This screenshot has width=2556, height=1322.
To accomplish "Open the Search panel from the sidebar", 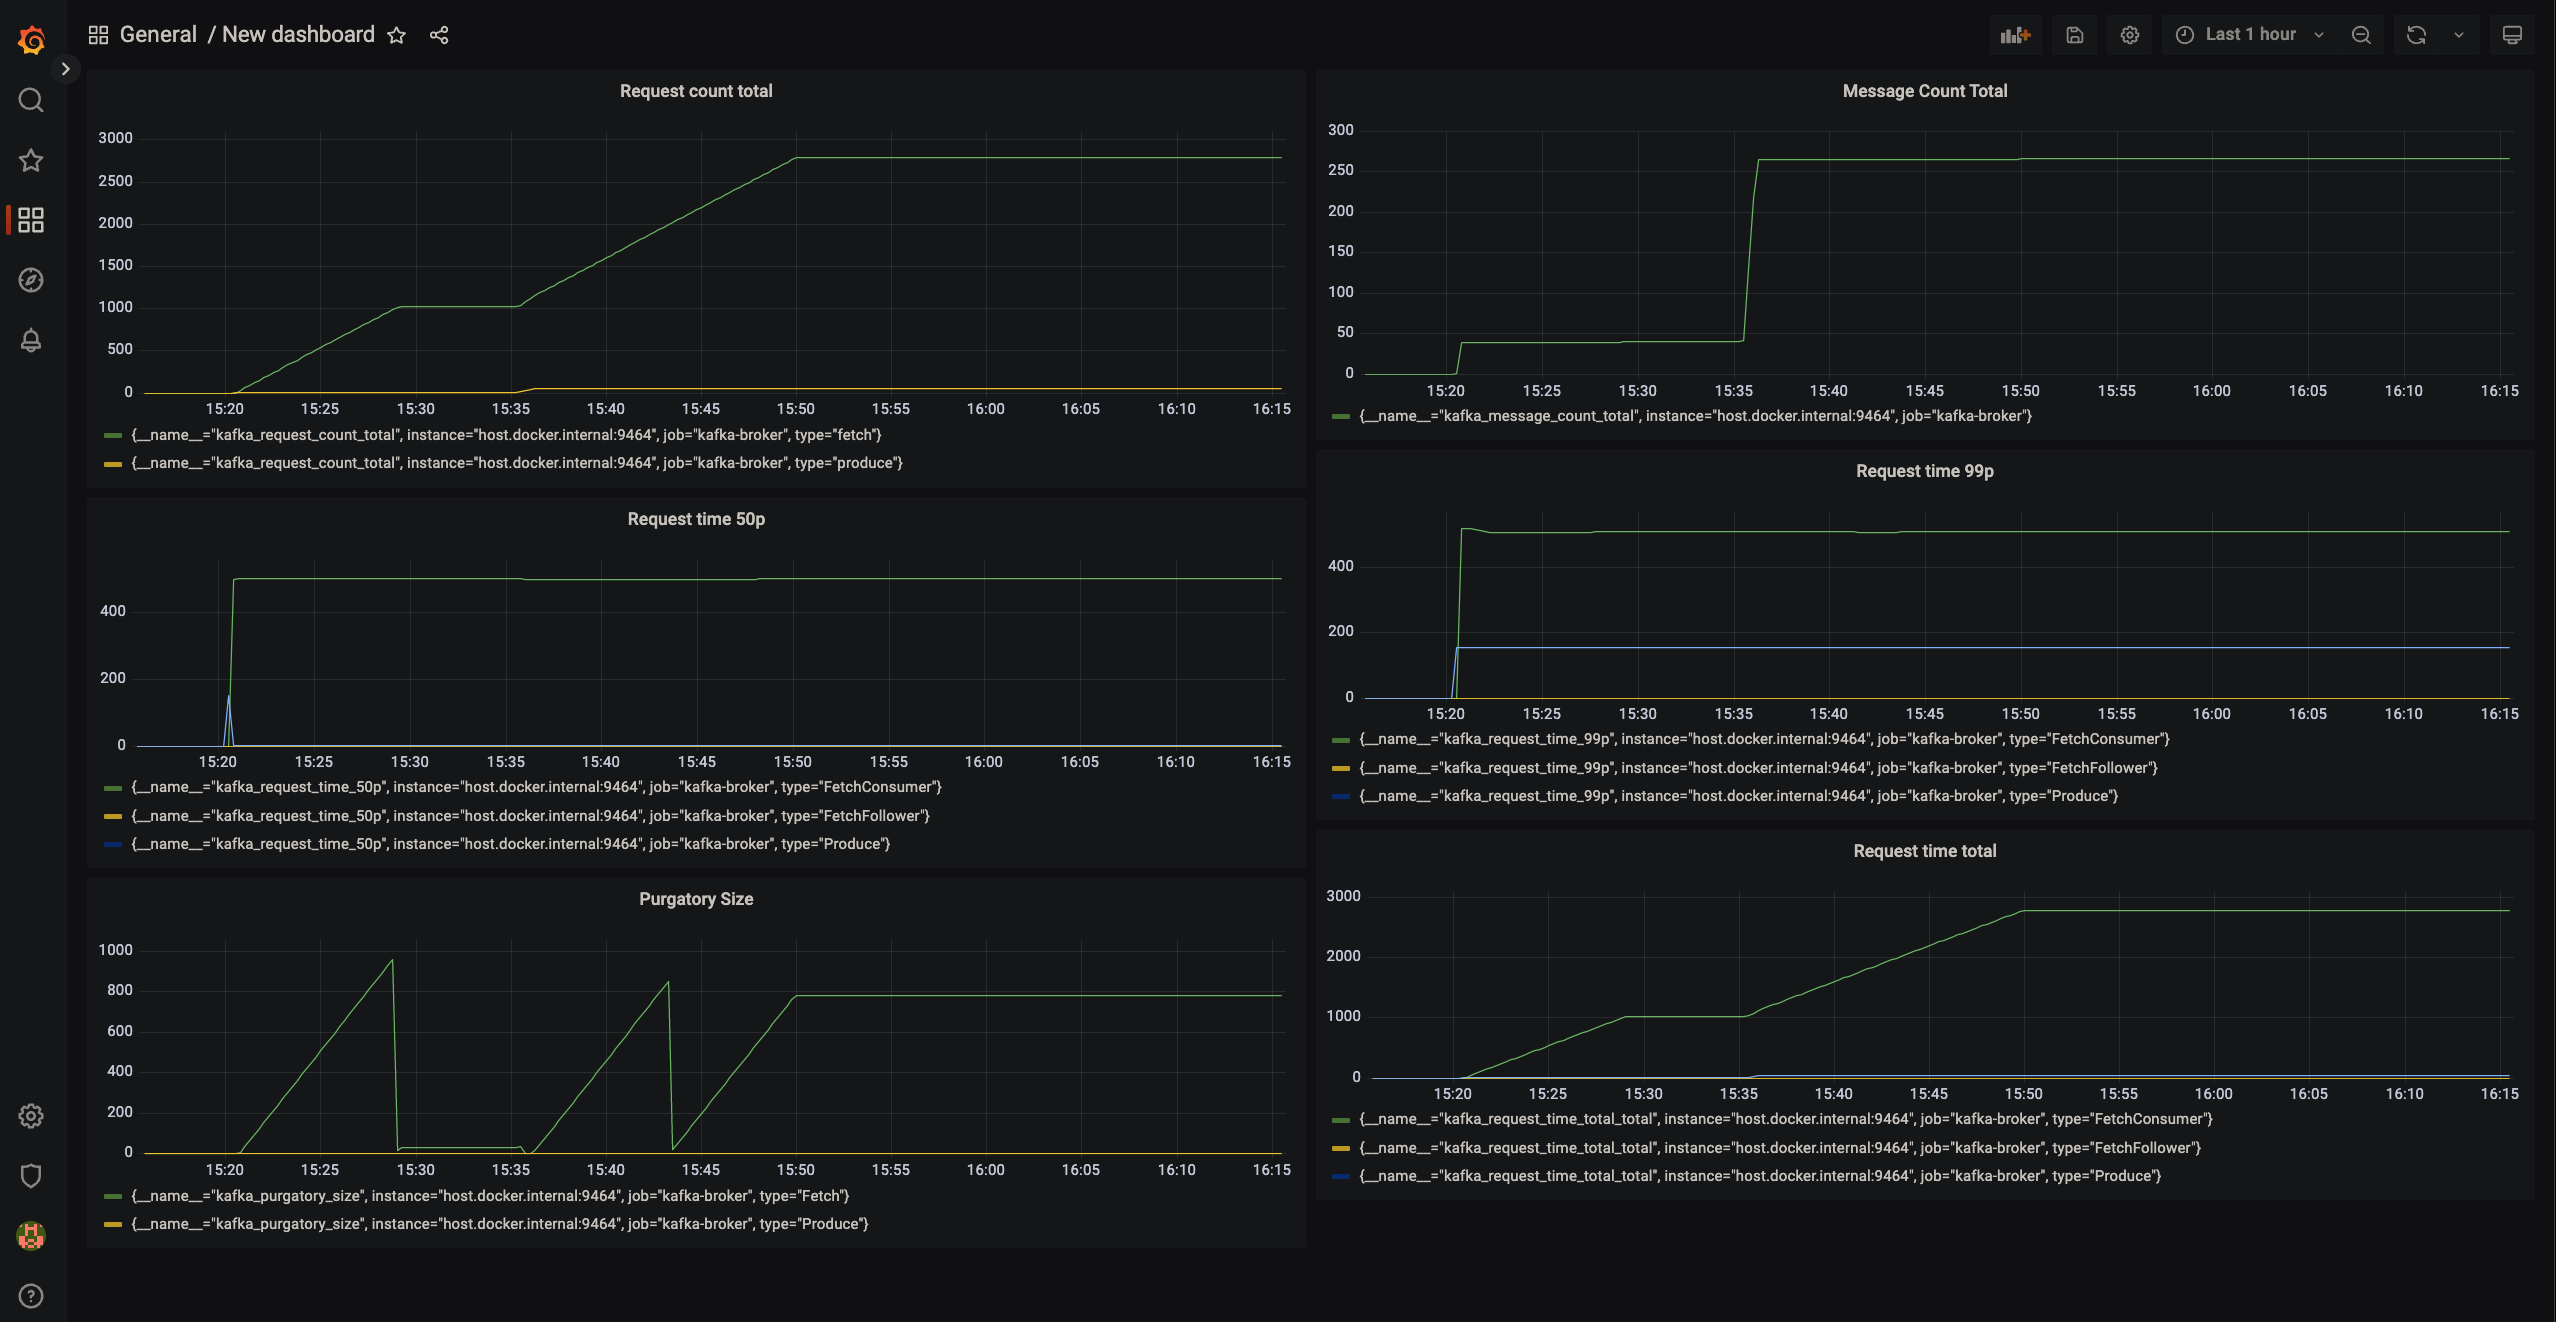I will click(x=30, y=100).
